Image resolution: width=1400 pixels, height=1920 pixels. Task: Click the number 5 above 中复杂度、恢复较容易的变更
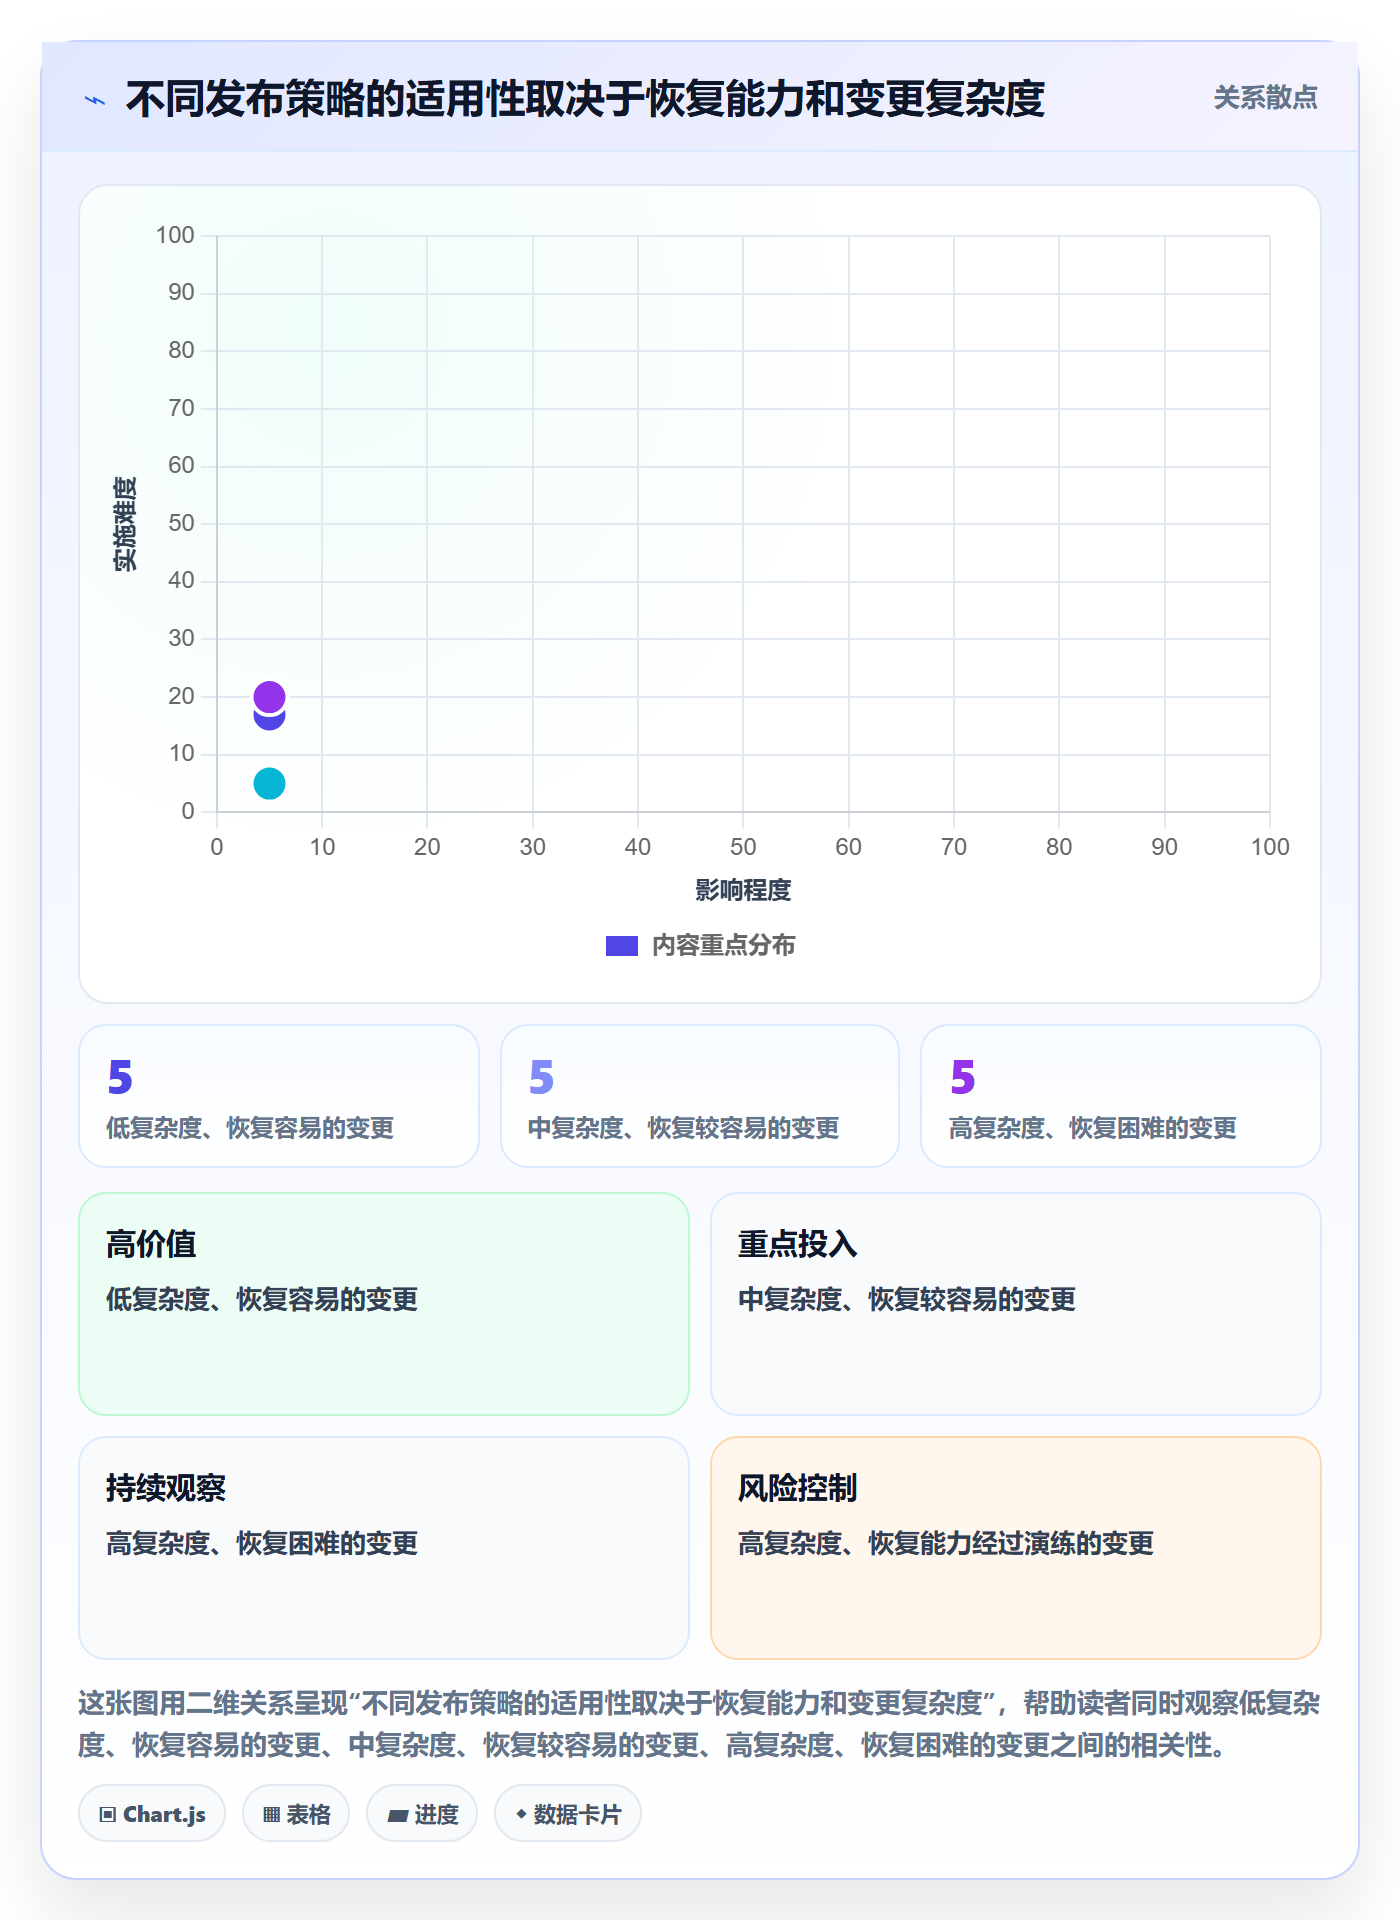(x=541, y=1077)
